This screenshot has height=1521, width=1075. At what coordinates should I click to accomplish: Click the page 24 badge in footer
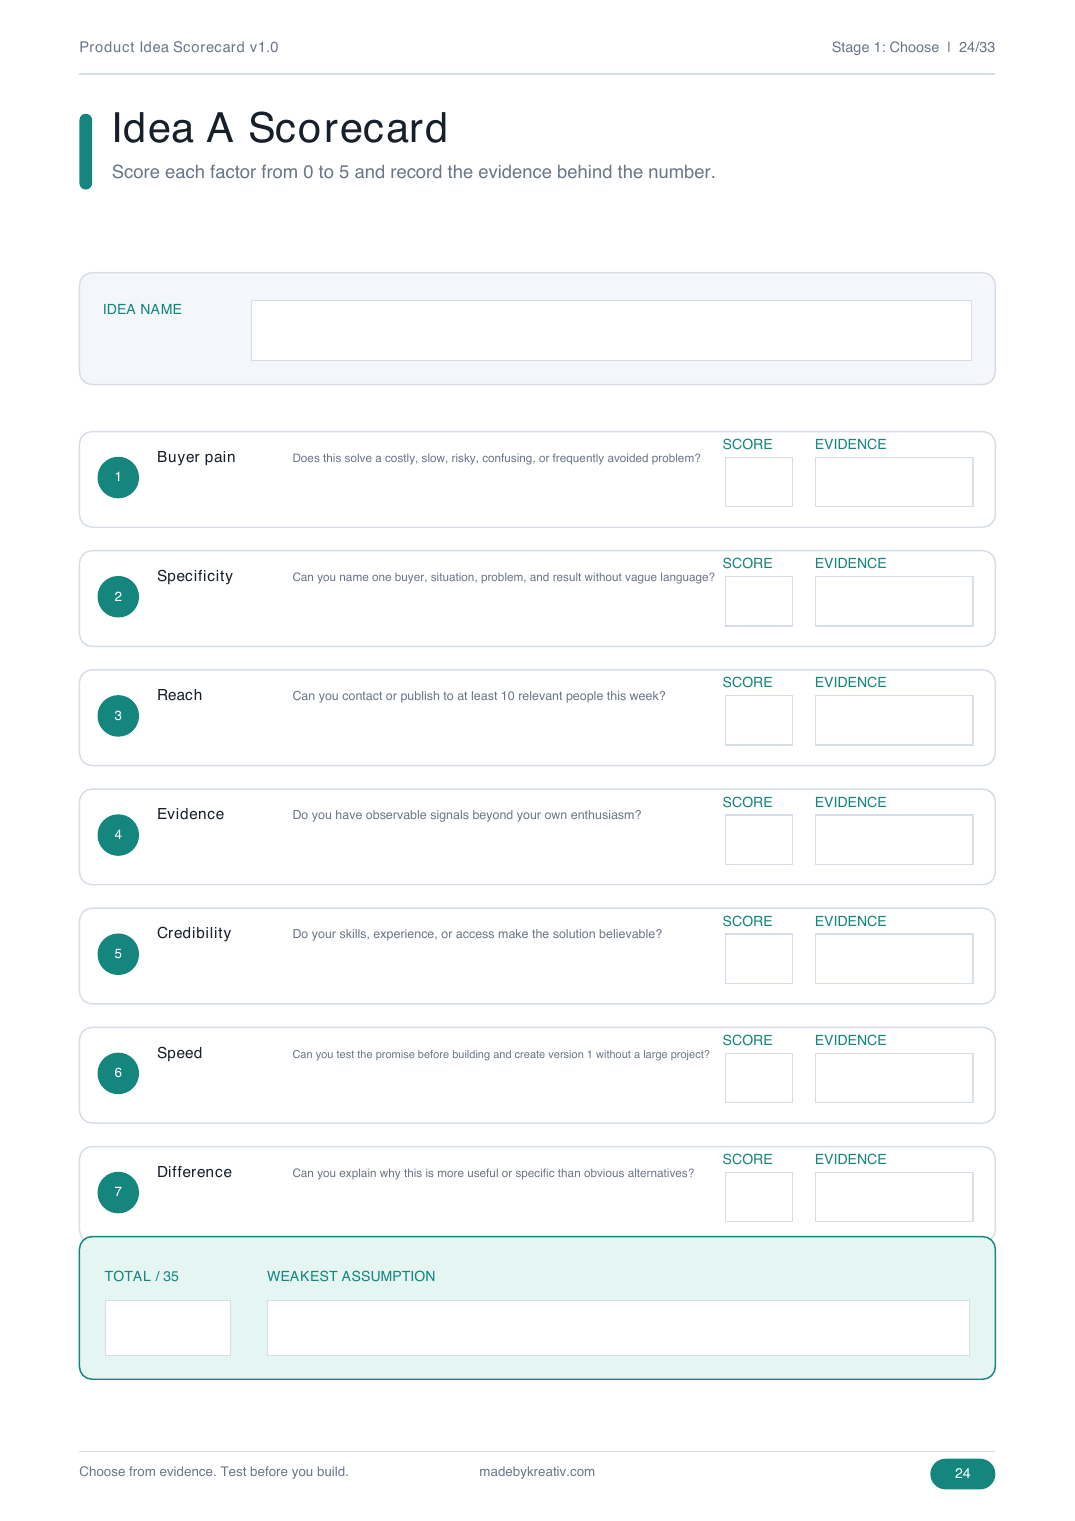[x=962, y=1473]
